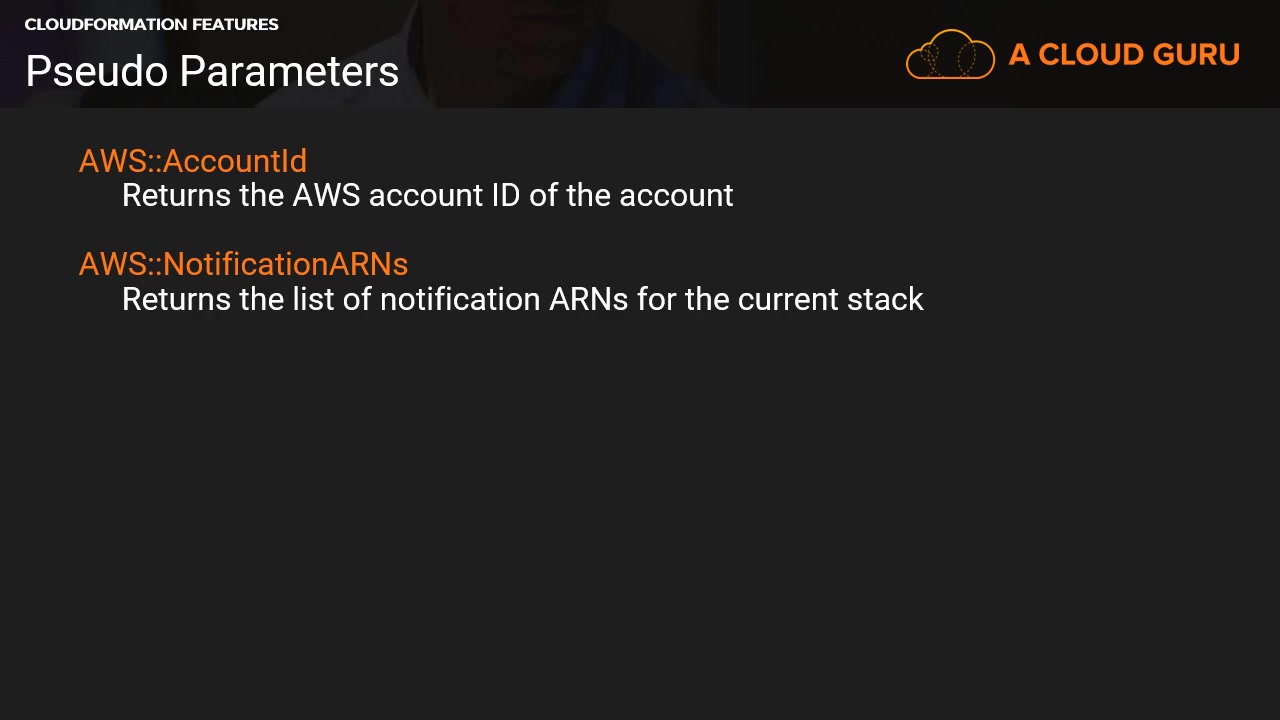The width and height of the screenshot is (1280, 720).
Task: Select the AWS::AccountId heading
Action: (193, 161)
